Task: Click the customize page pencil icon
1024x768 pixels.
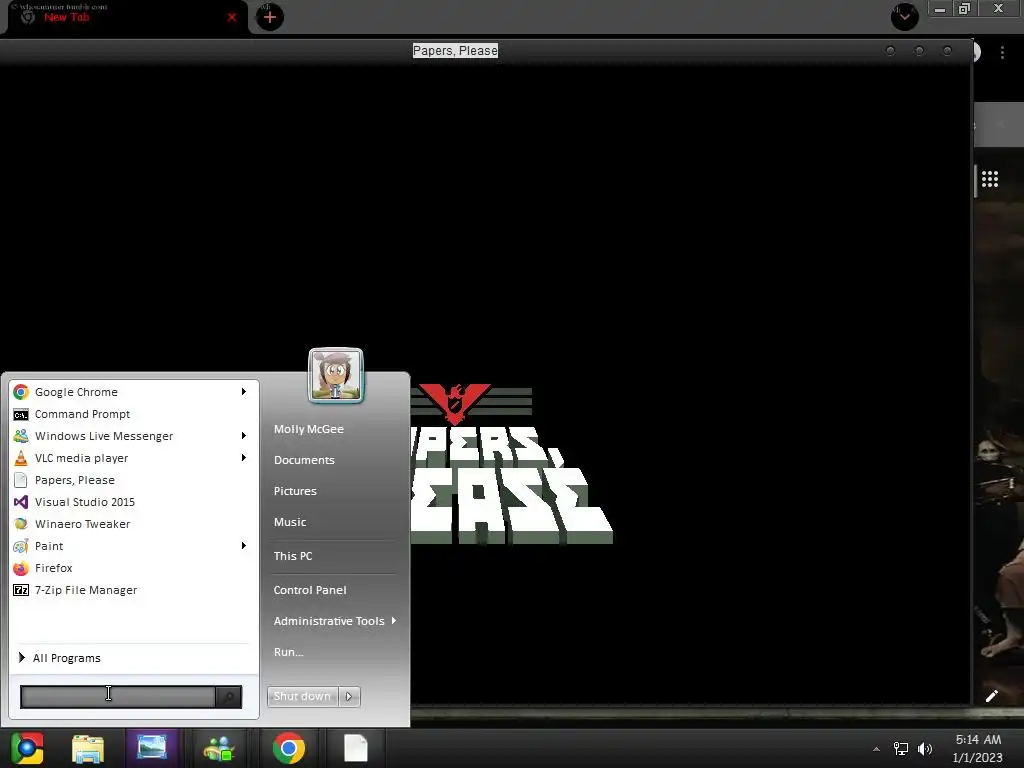Action: click(991, 696)
